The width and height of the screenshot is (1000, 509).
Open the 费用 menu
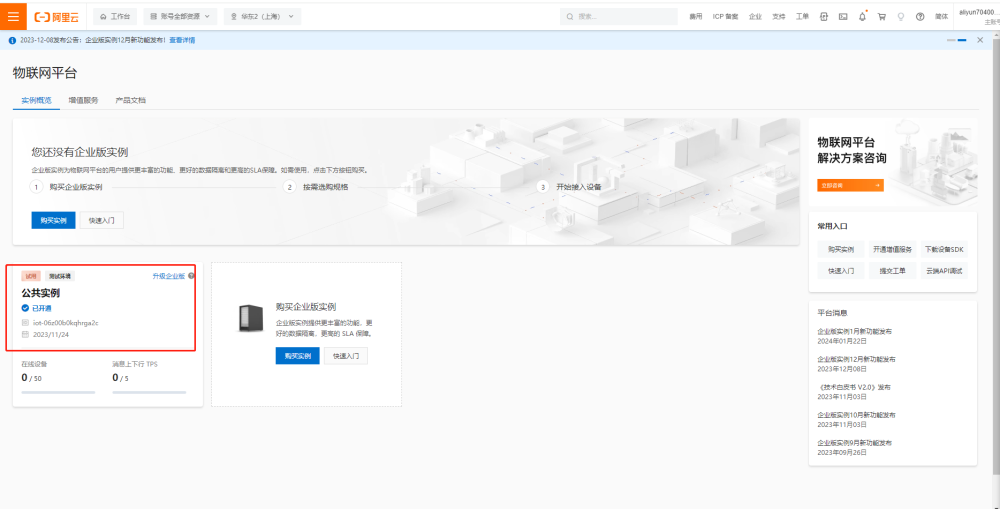point(696,17)
